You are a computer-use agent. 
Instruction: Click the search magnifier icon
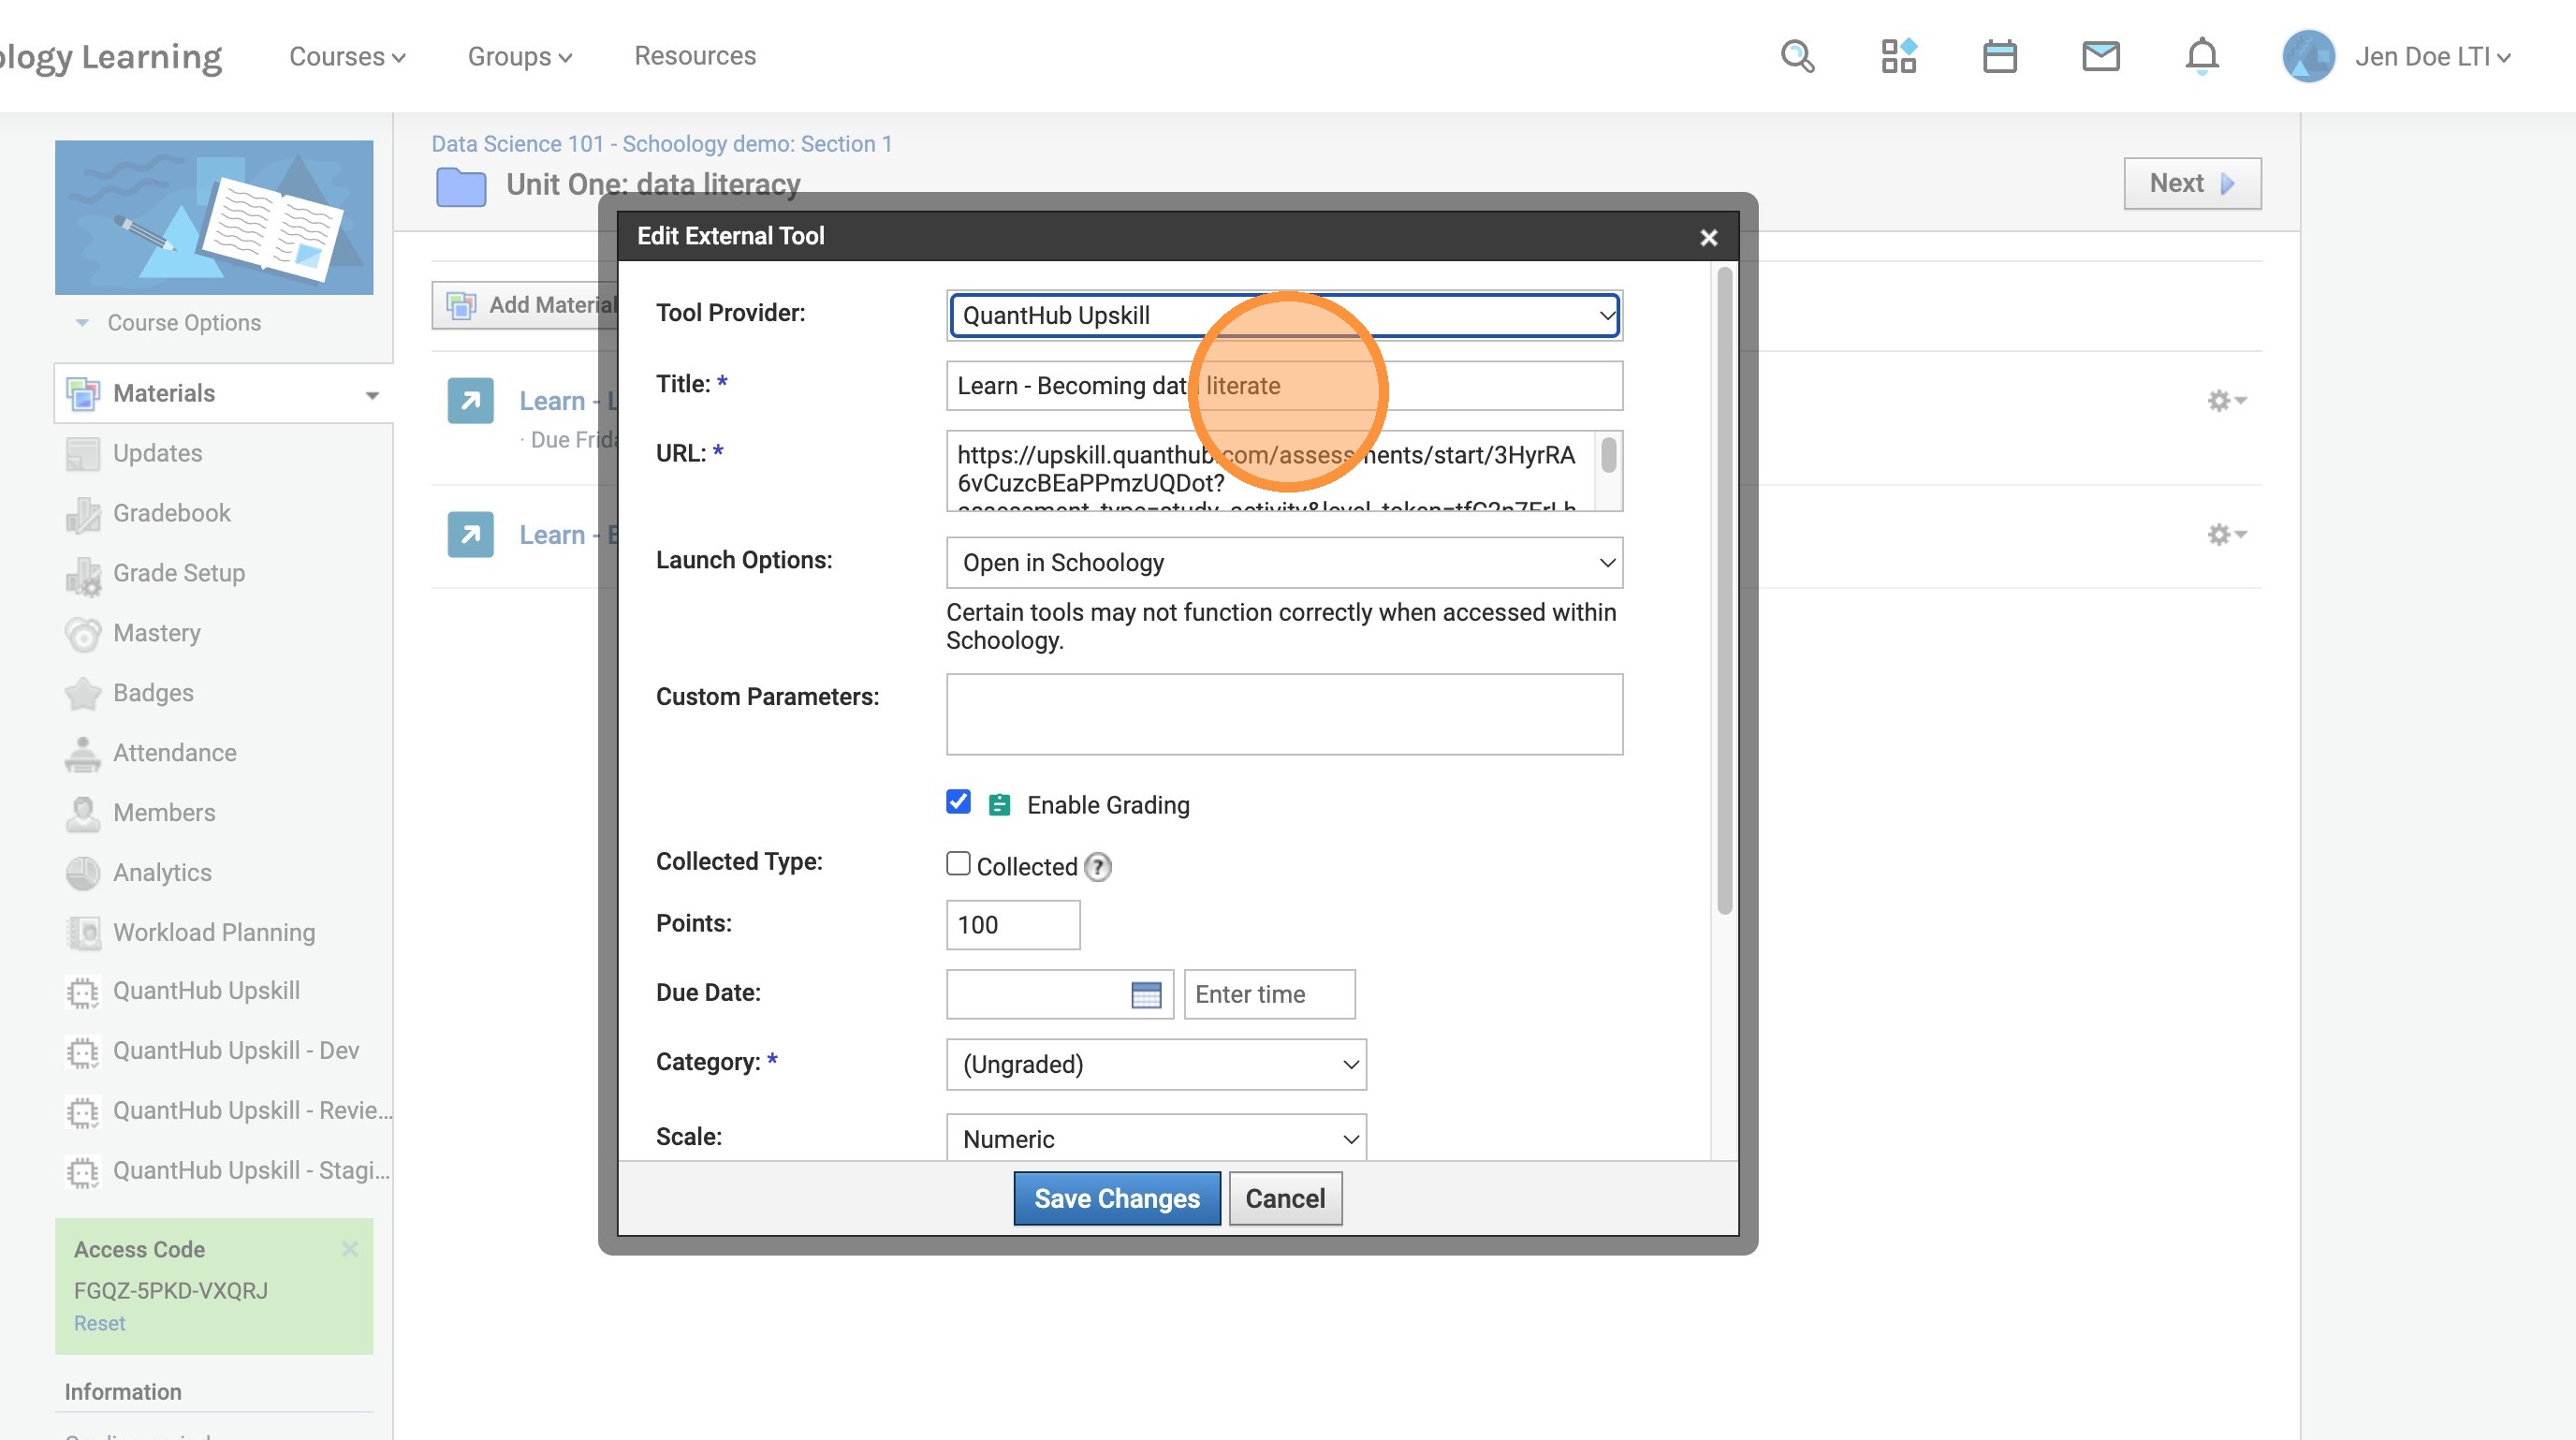click(1797, 56)
